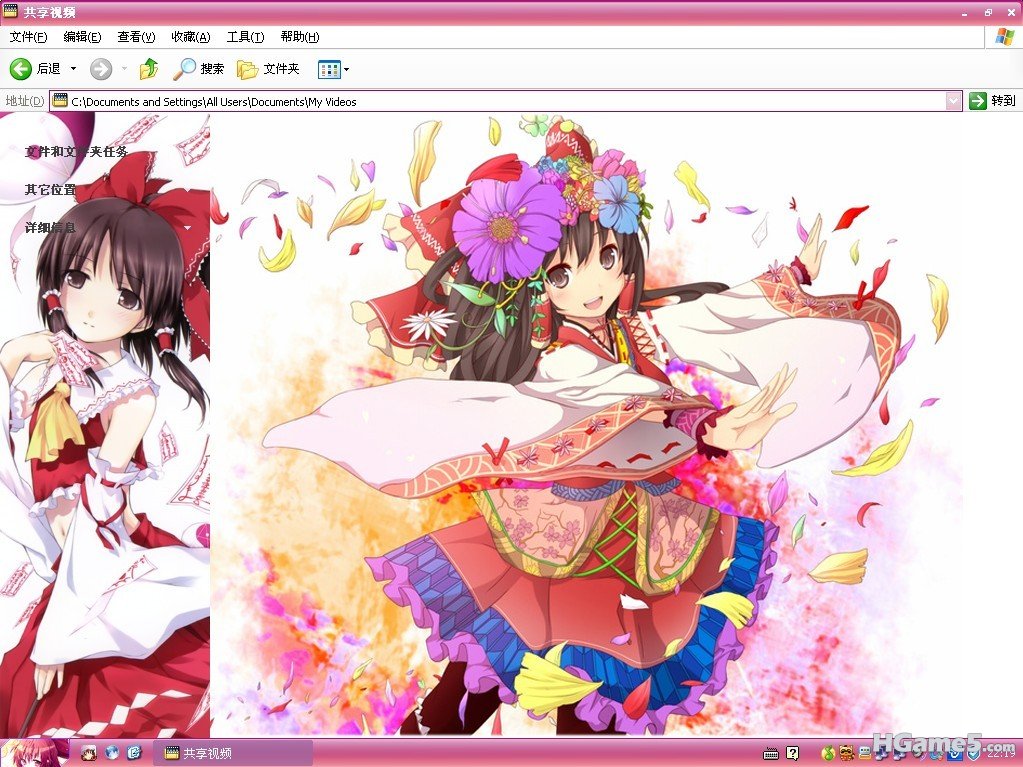
Task: Click the grey Forward arrow icon
Action: (101, 68)
